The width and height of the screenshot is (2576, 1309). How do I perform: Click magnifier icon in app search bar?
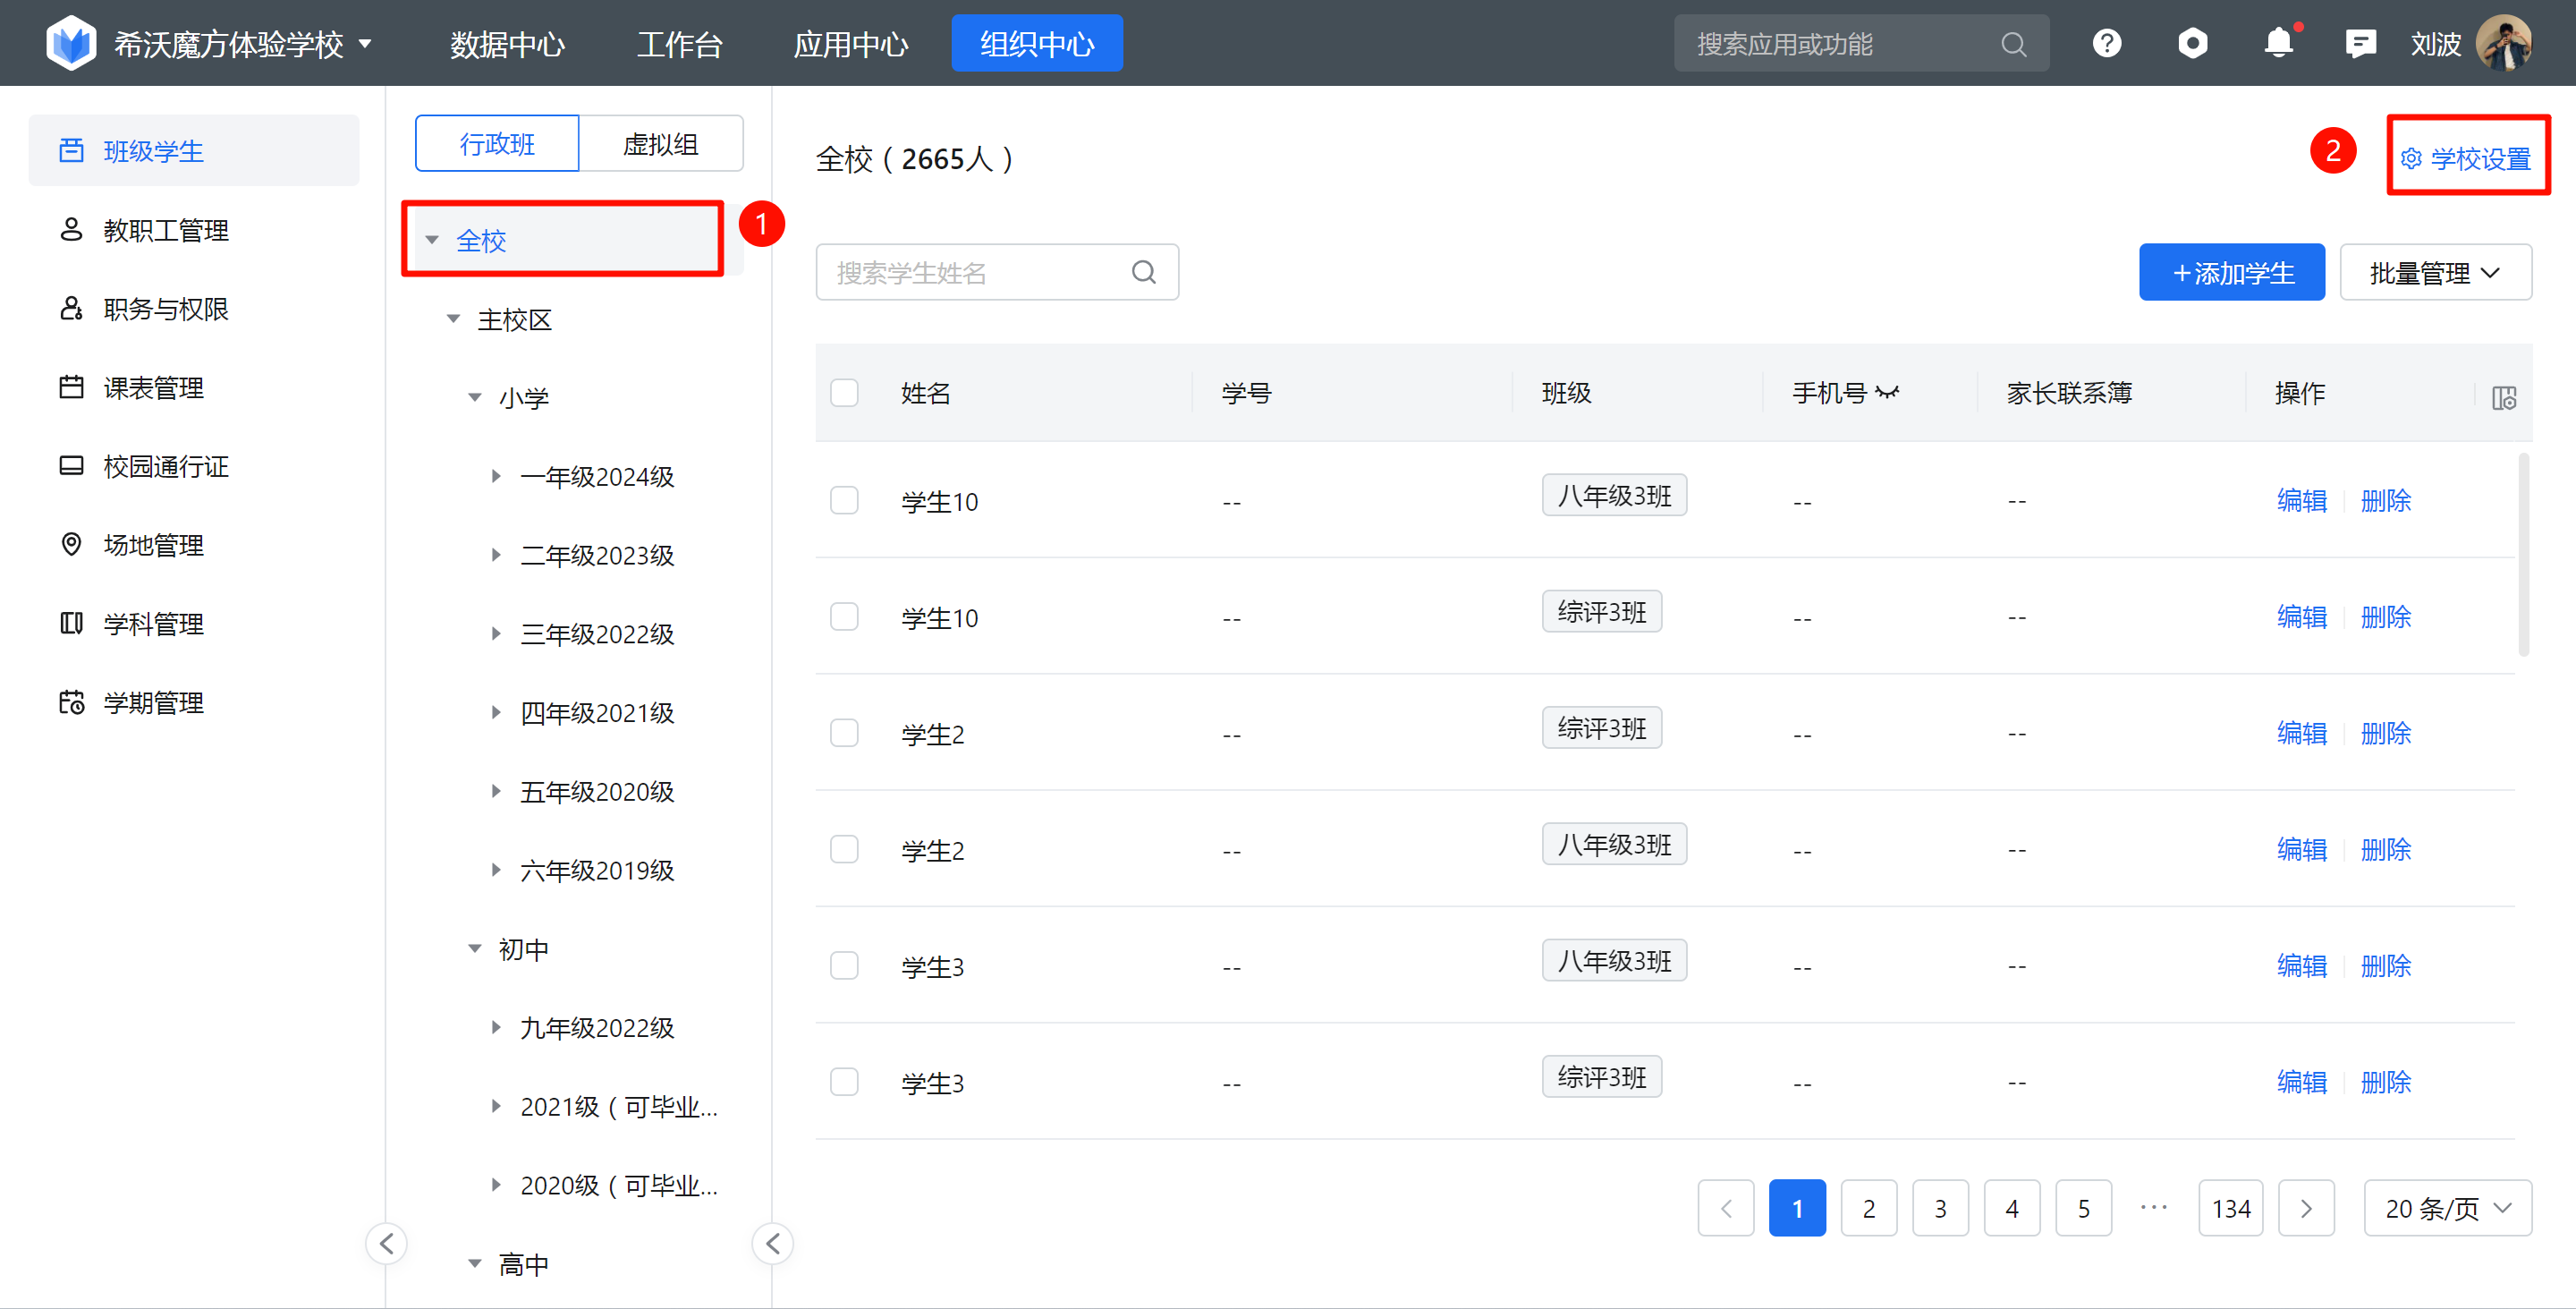coord(2013,44)
